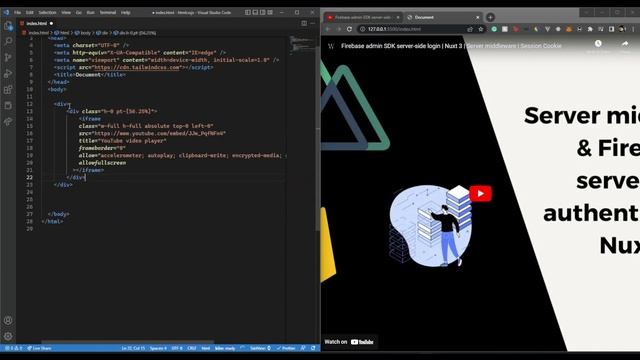
Task: Change encoding via UTF-8
Action: point(177,348)
